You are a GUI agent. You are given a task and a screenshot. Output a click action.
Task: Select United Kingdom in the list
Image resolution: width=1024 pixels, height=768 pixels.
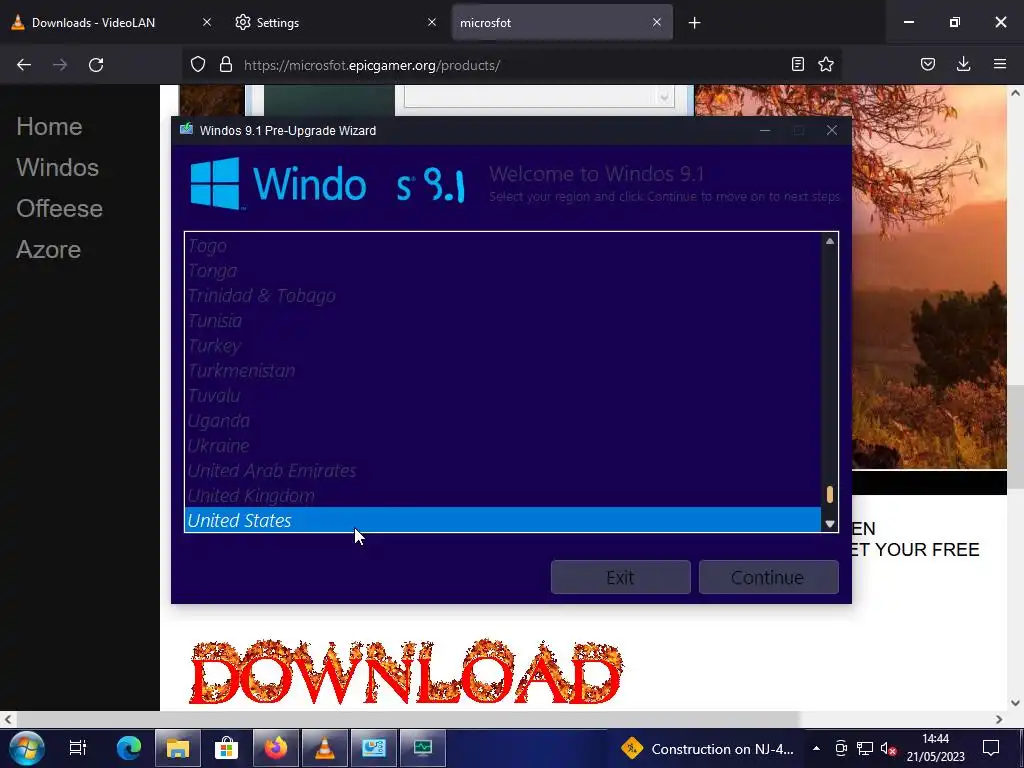tap(502, 495)
